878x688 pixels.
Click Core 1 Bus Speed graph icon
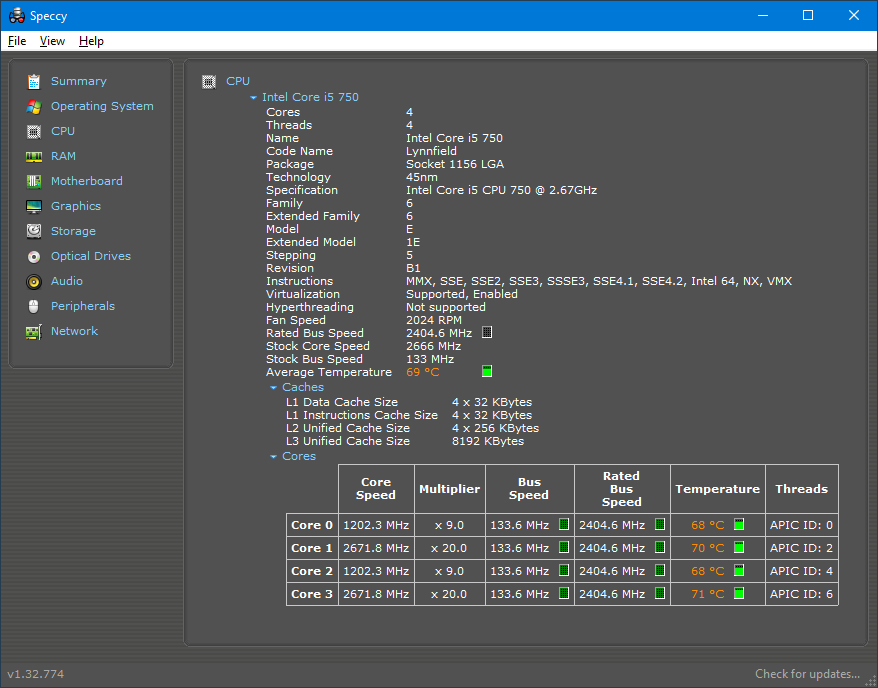pos(564,547)
